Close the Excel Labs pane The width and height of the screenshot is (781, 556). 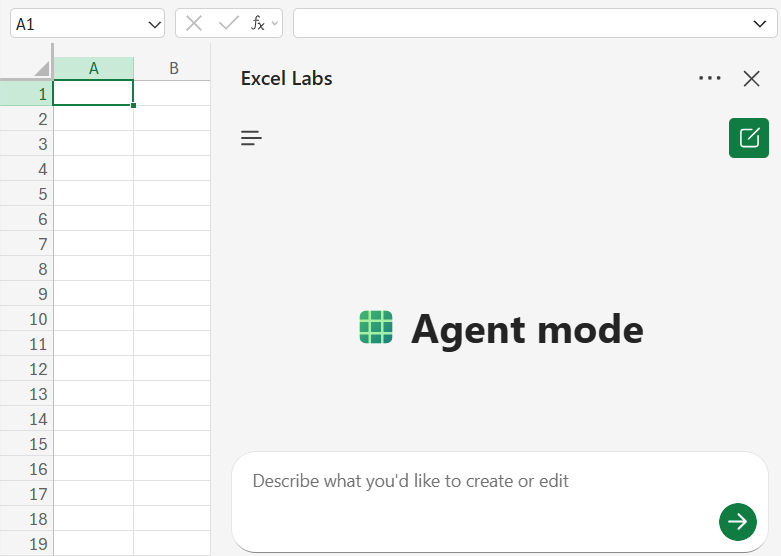pyautogui.click(x=751, y=78)
